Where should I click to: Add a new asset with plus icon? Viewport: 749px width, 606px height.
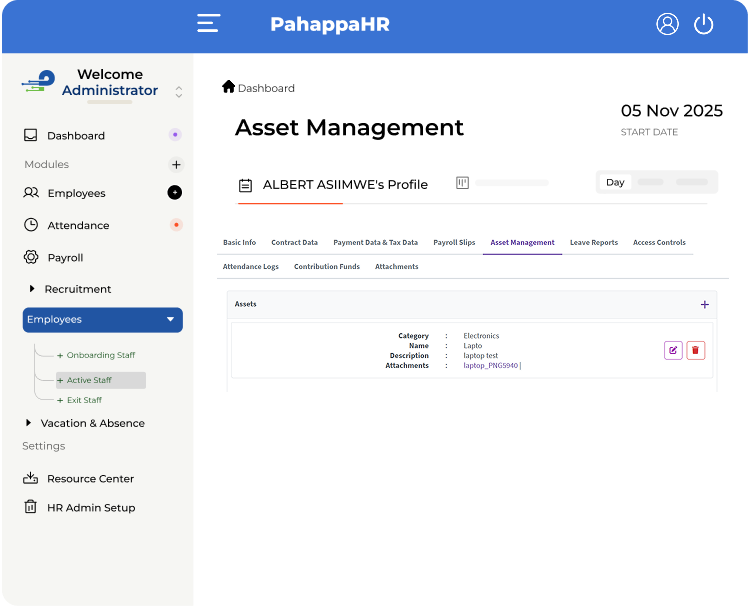coord(704,304)
